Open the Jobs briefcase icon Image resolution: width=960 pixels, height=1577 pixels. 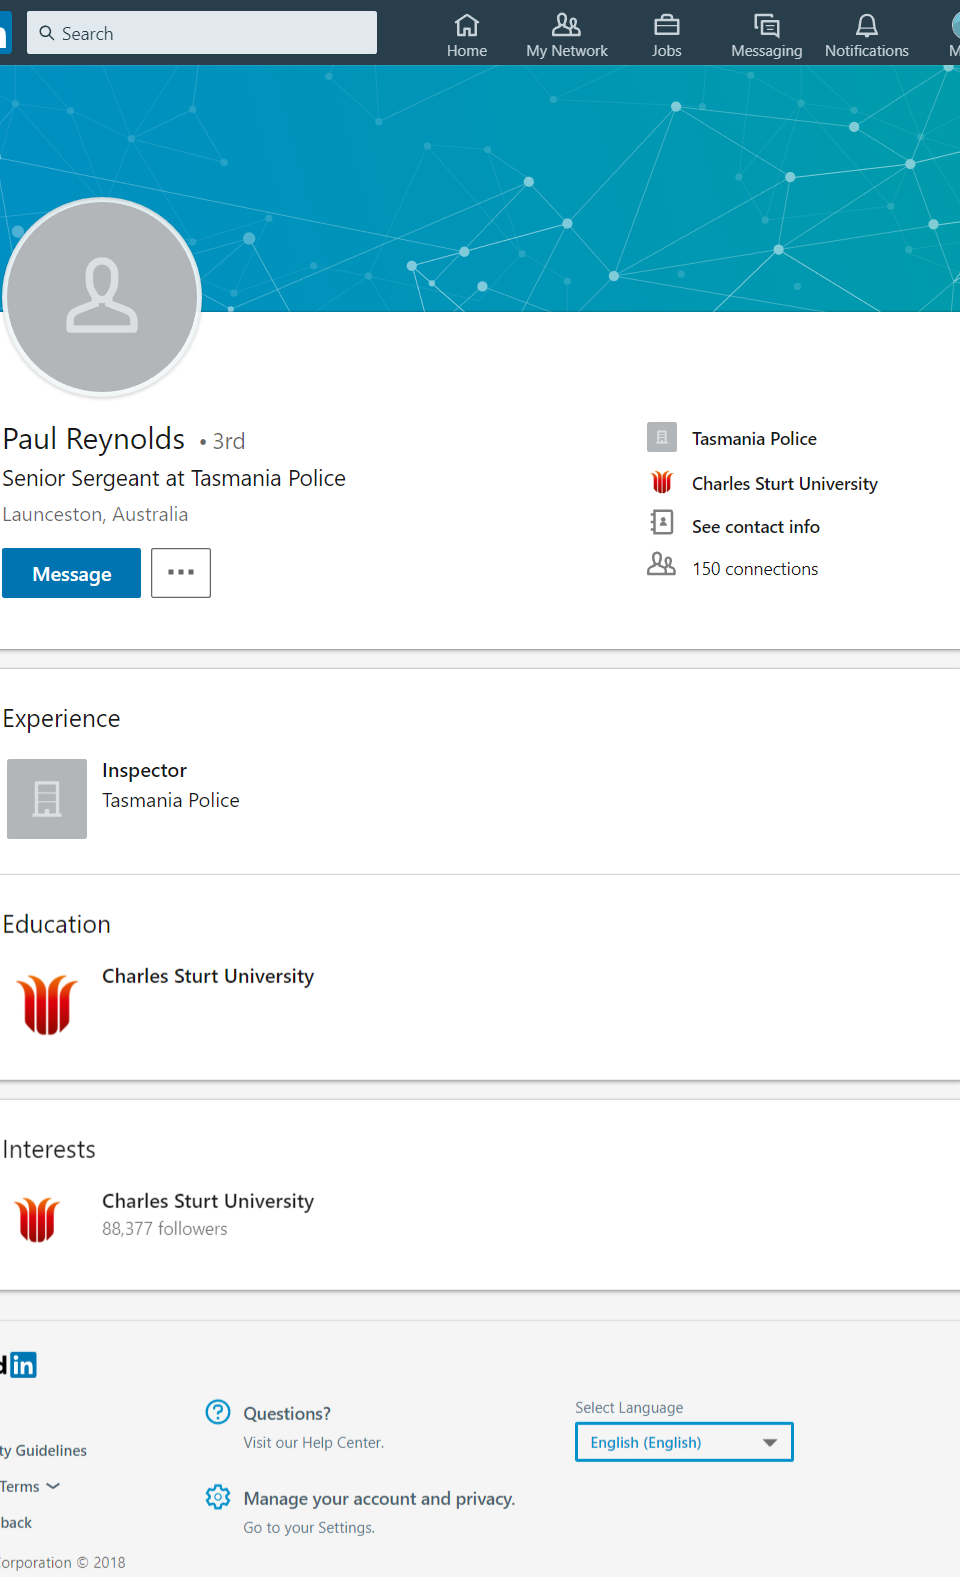(x=666, y=26)
